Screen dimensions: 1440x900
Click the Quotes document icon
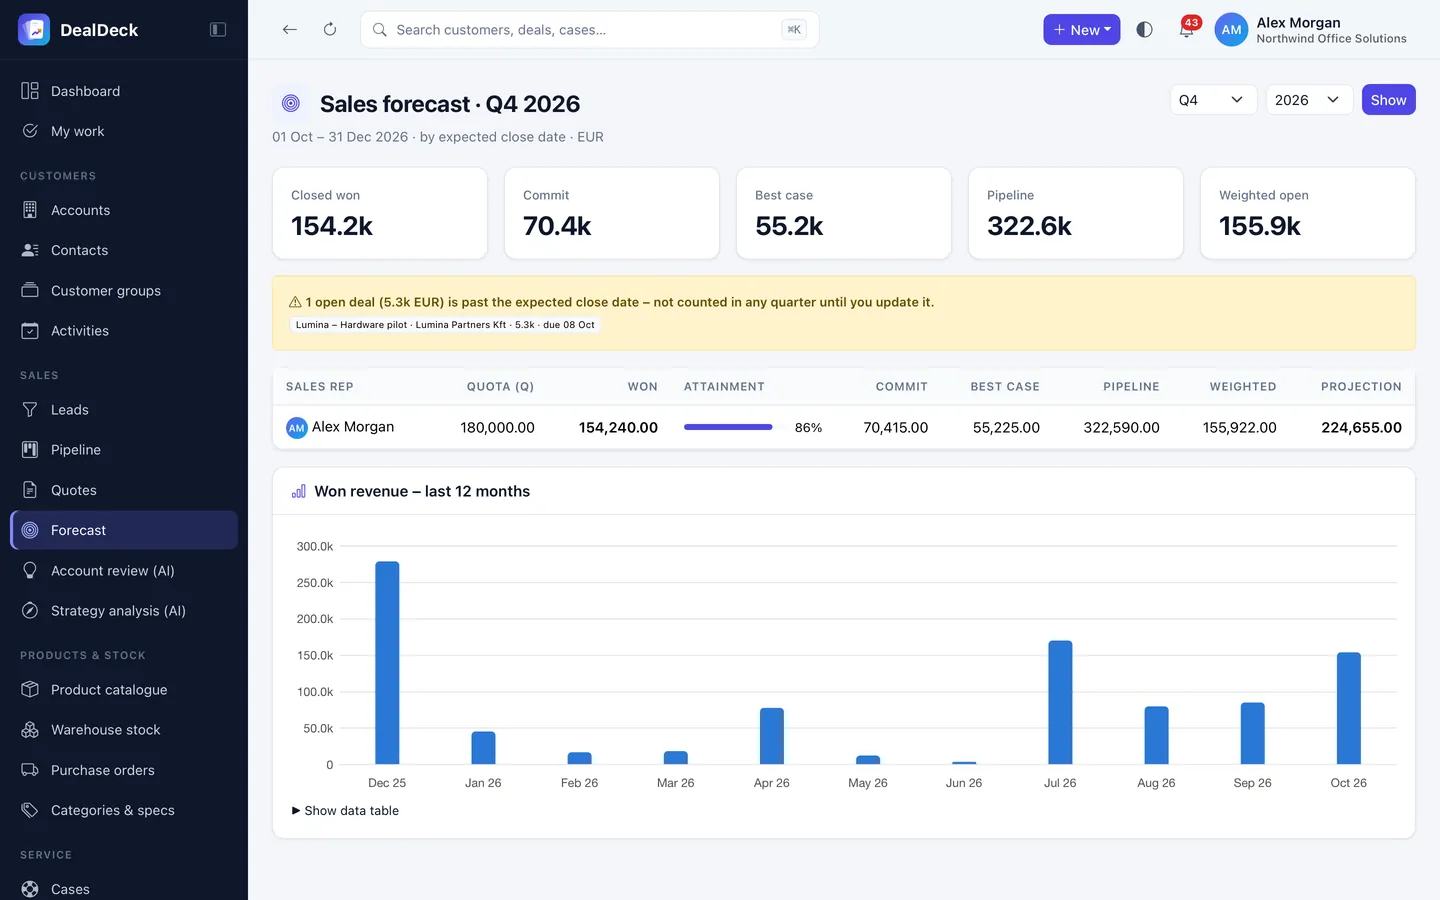30,490
